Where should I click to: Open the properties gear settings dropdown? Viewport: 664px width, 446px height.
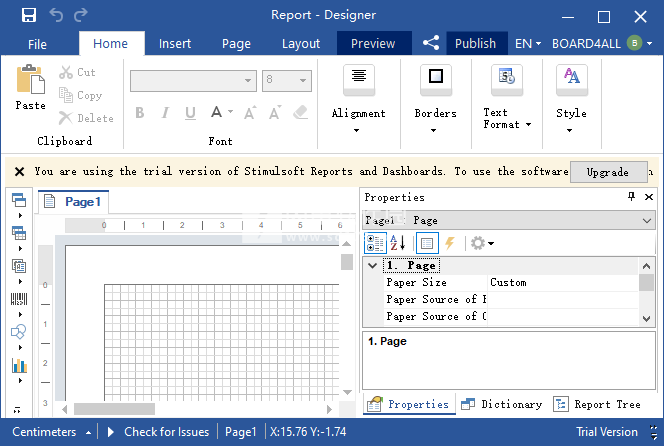[482, 243]
